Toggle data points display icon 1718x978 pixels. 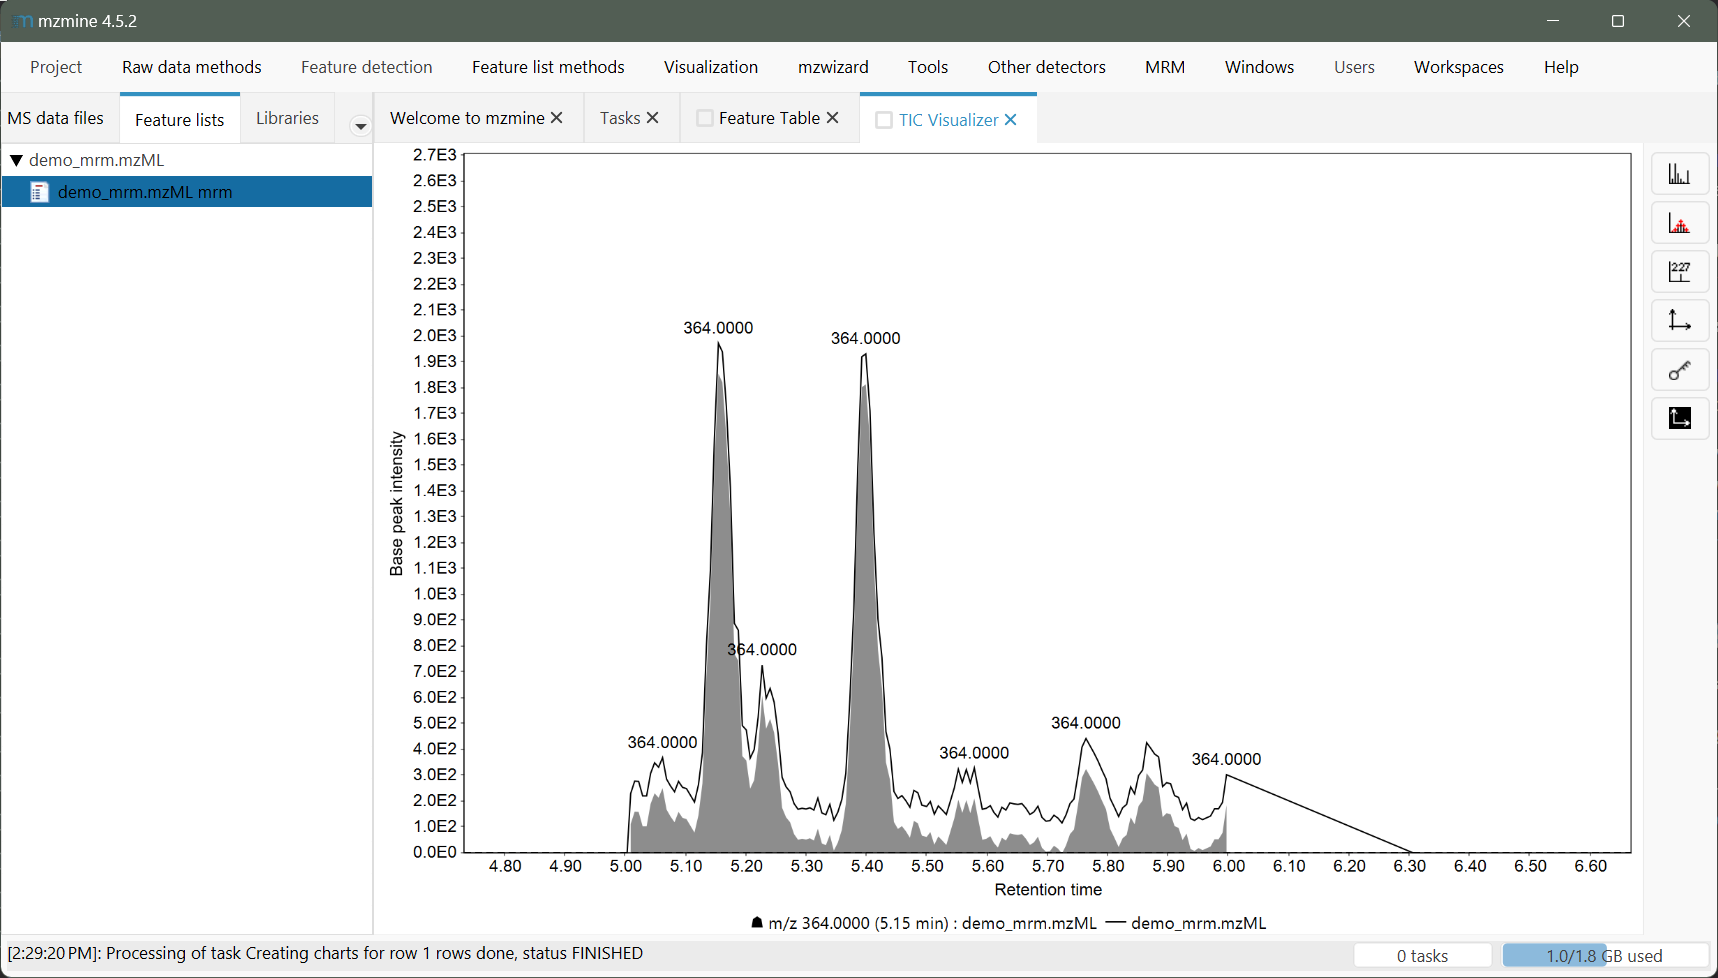(x=1680, y=223)
